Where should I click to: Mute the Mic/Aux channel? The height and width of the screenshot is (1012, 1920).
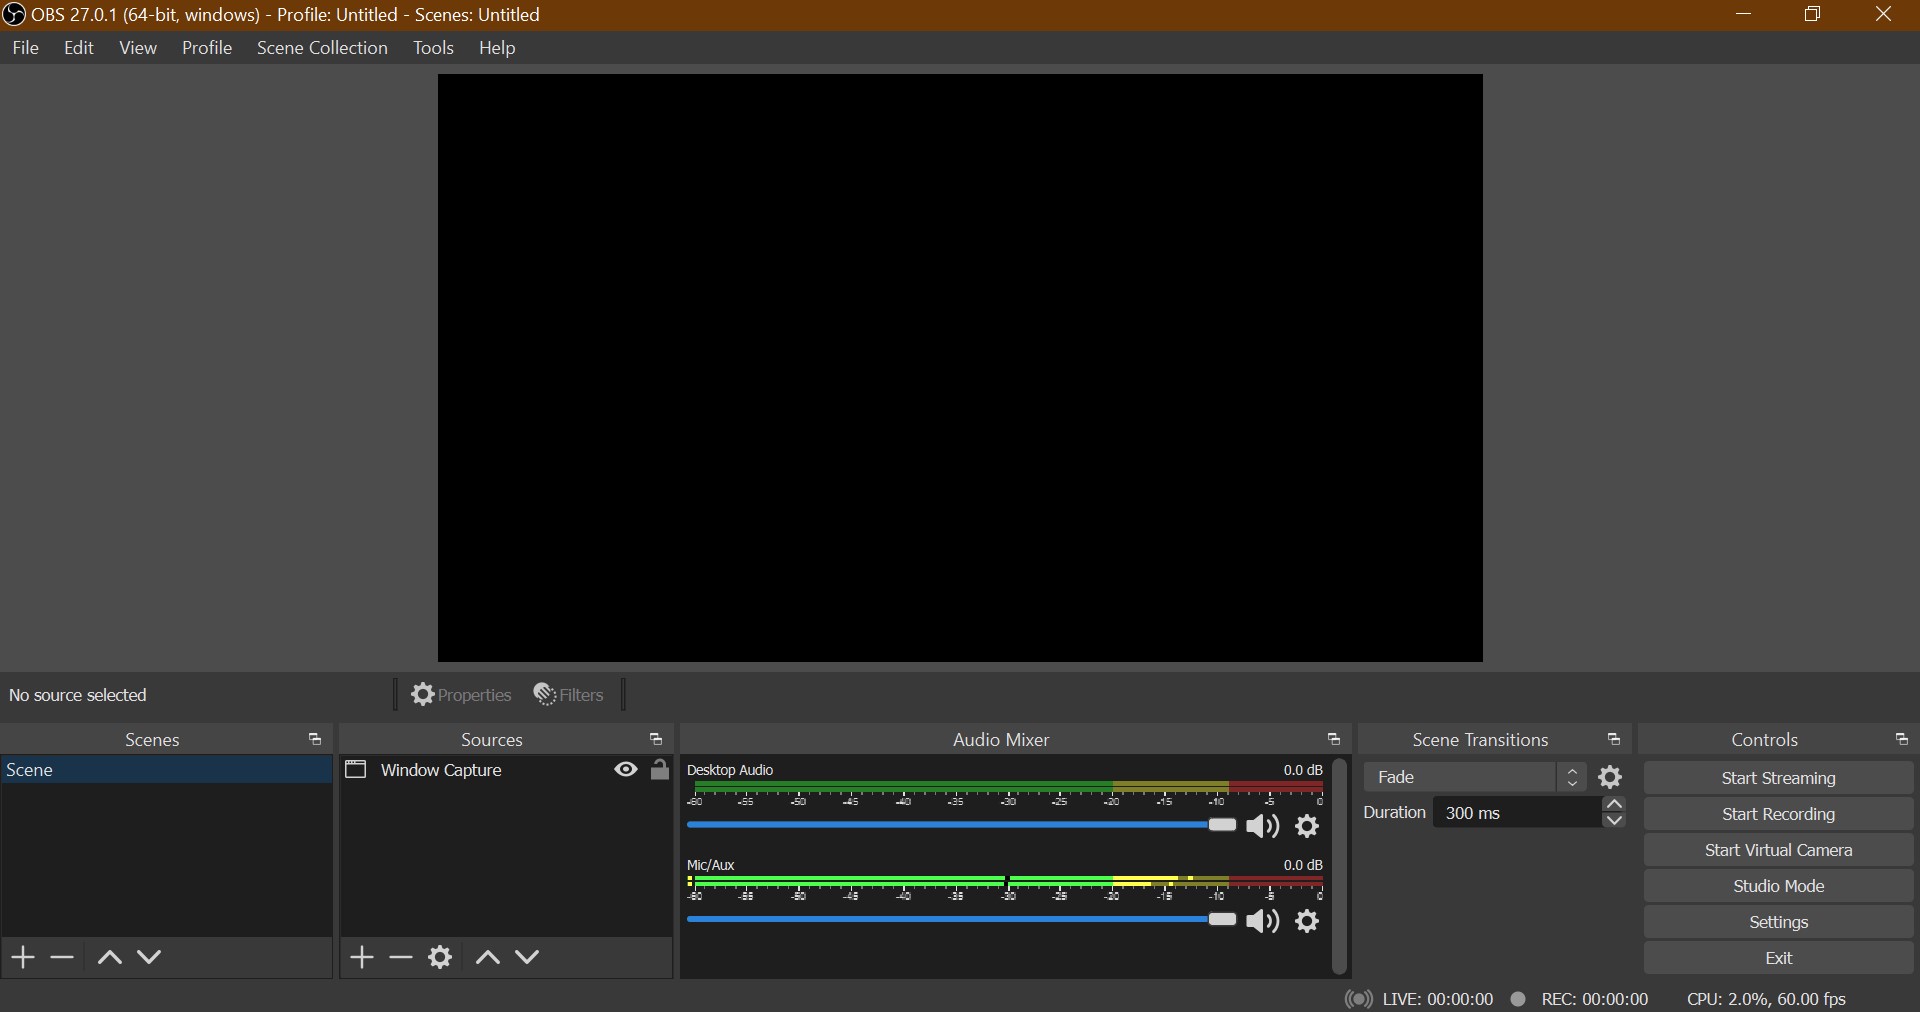click(x=1262, y=921)
